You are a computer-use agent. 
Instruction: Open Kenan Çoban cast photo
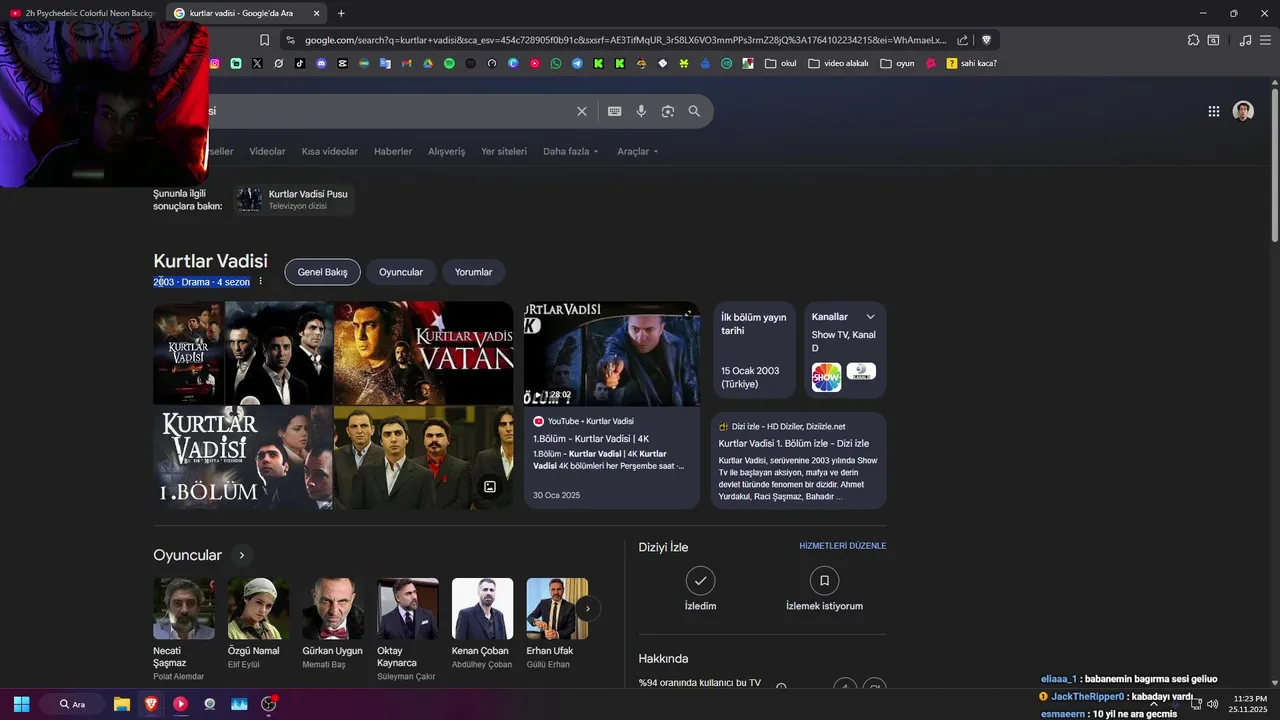(482, 608)
